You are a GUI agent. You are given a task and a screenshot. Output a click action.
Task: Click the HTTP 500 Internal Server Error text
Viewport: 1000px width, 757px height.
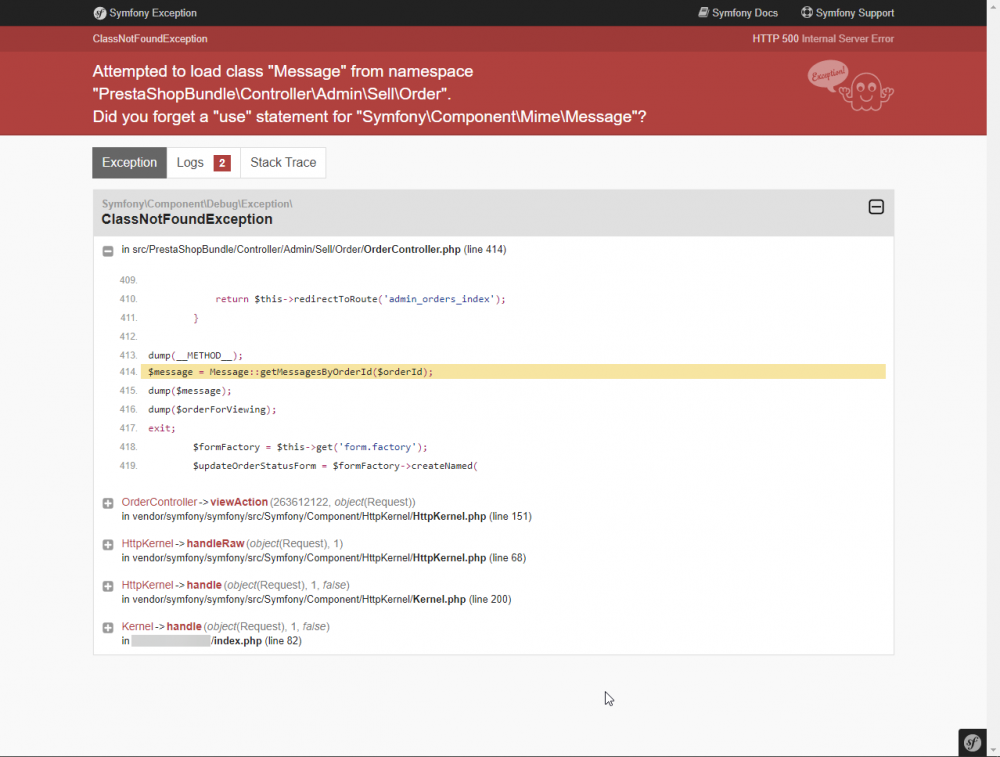(x=823, y=39)
